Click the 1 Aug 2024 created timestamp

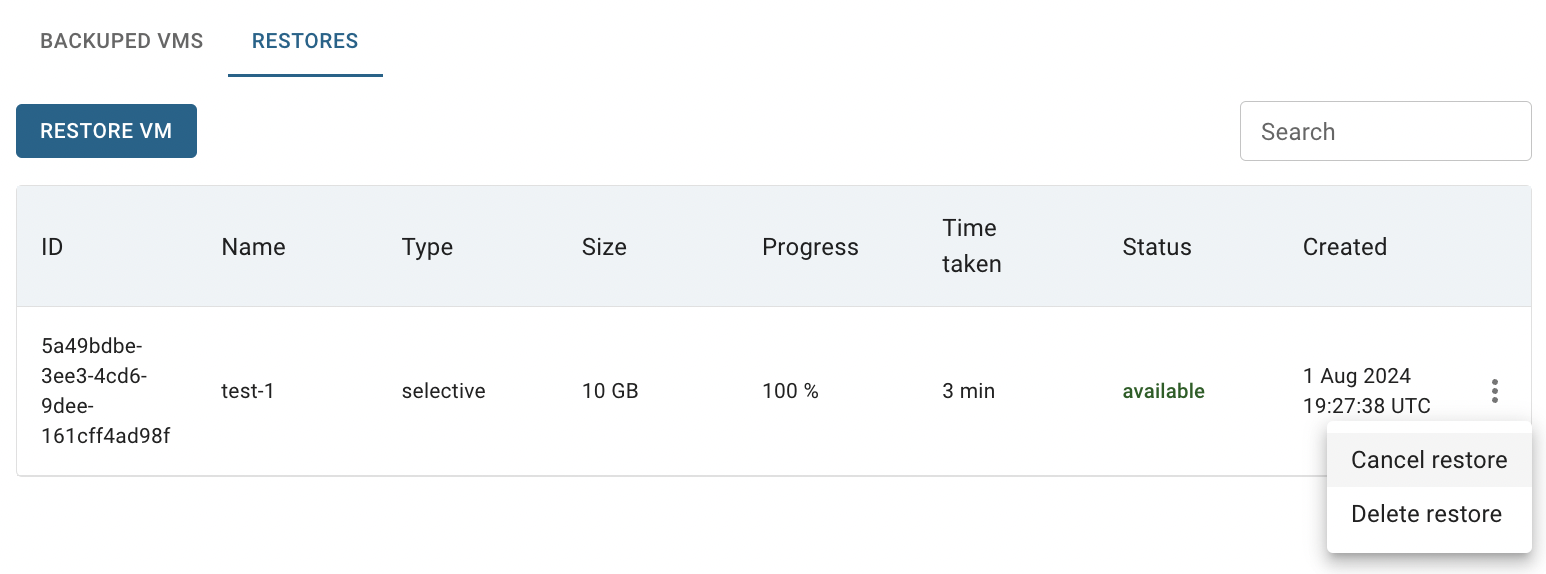point(1366,391)
